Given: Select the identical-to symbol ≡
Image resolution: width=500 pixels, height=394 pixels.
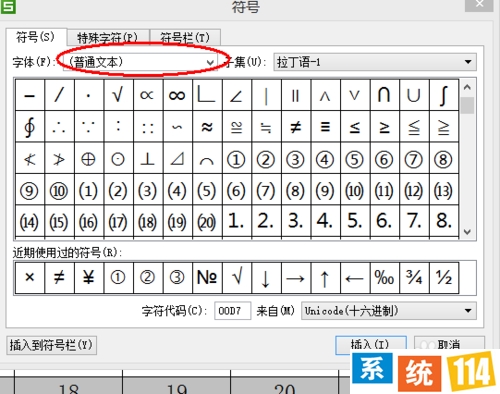Looking at the screenshot, I should (x=325, y=127).
